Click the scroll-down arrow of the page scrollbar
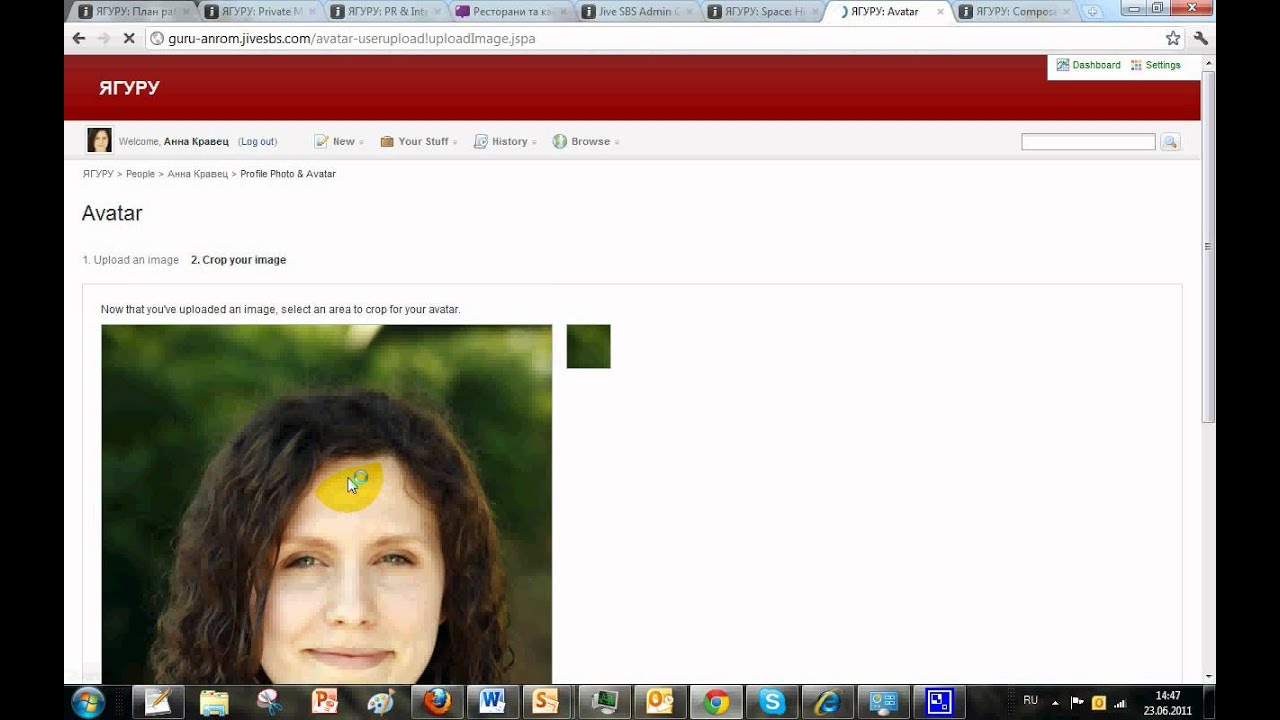 pyautogui.click(x=1208, y=677)
